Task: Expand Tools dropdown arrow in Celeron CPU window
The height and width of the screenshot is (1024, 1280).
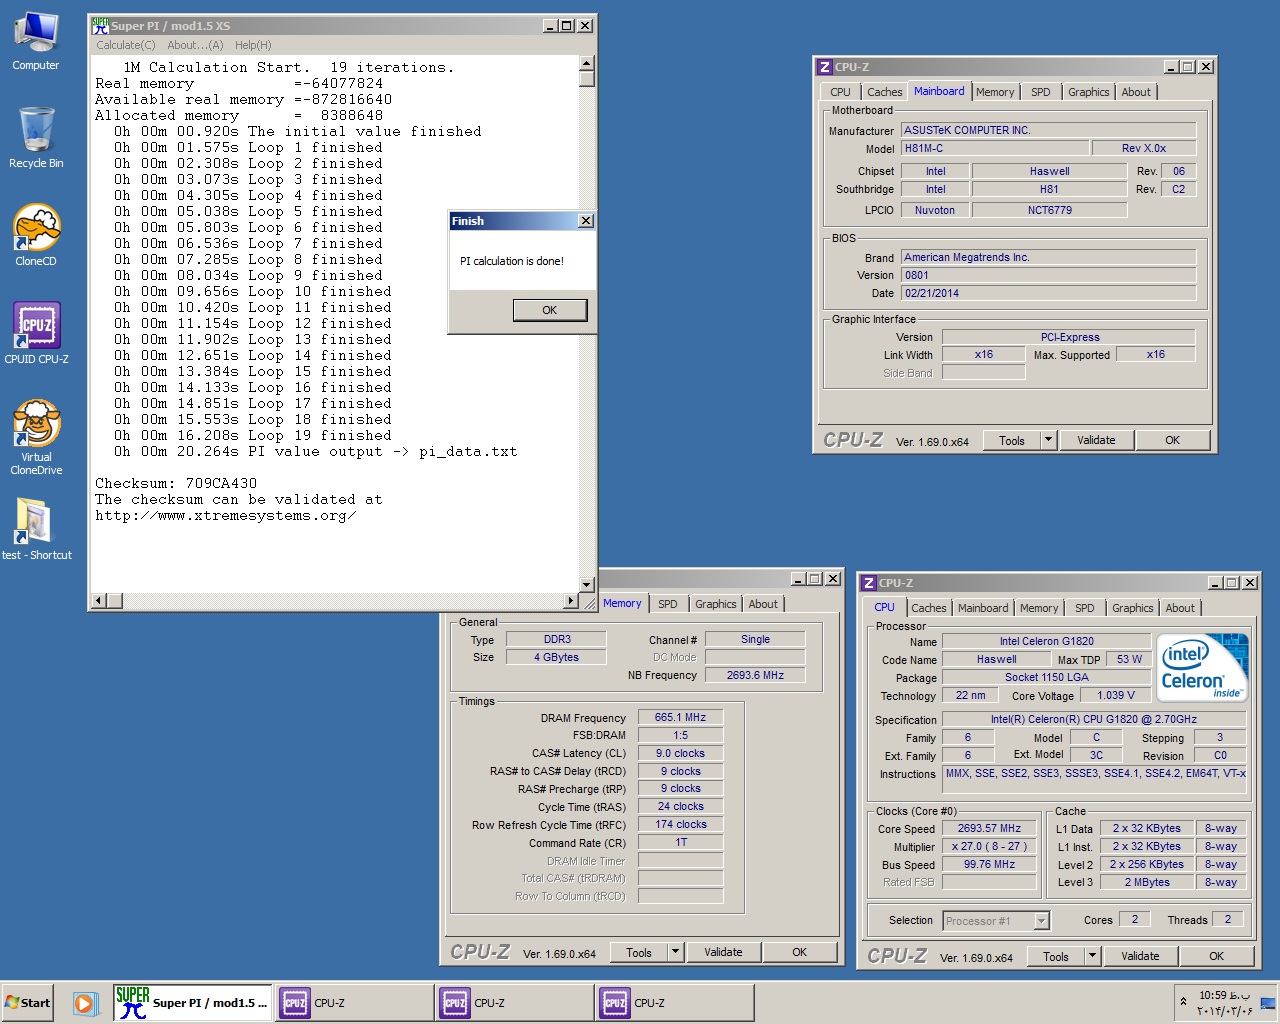Action: 1092,956
